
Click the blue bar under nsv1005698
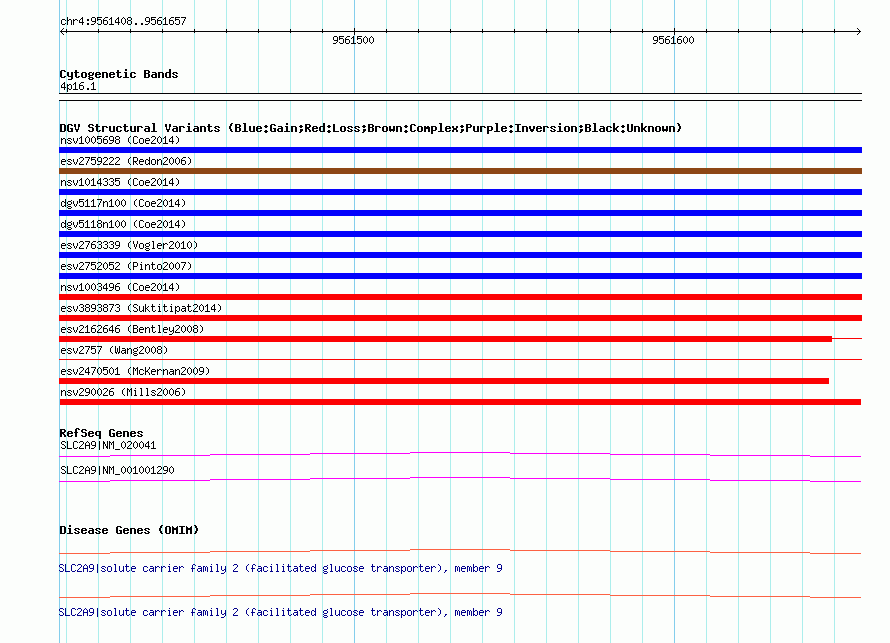(460, 150)
